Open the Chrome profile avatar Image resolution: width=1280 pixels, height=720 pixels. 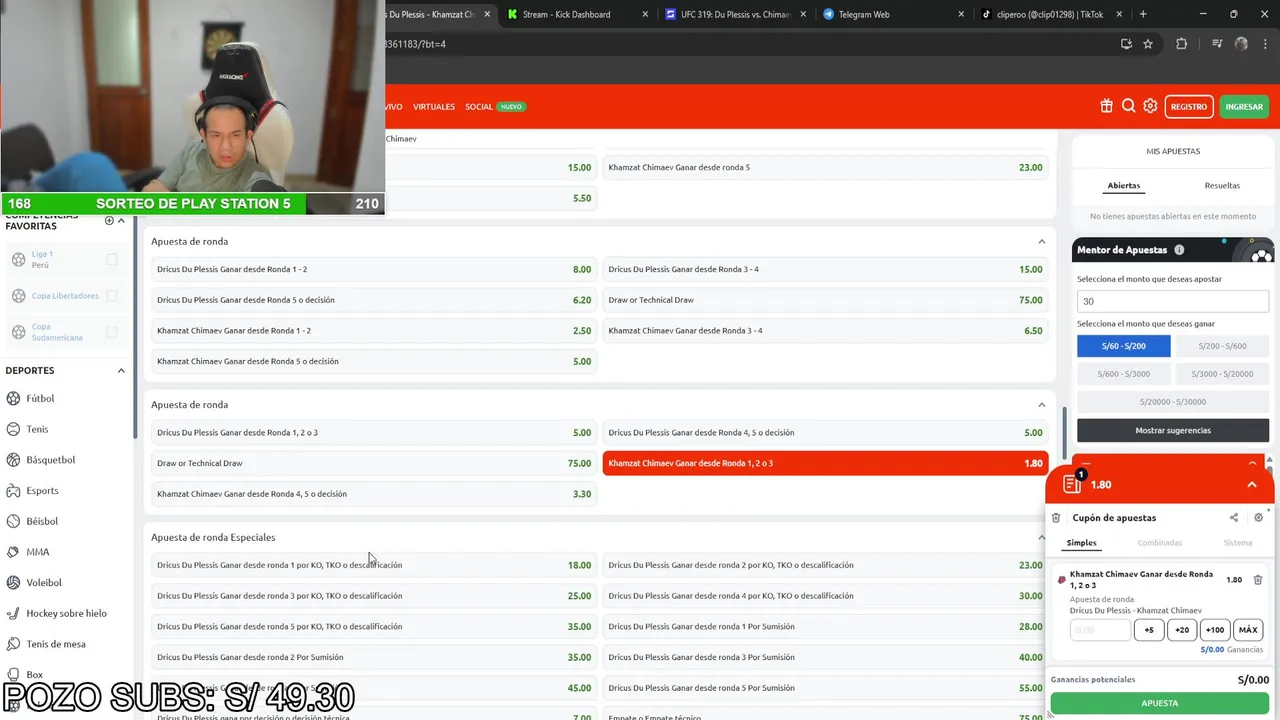coord(1241,44)
